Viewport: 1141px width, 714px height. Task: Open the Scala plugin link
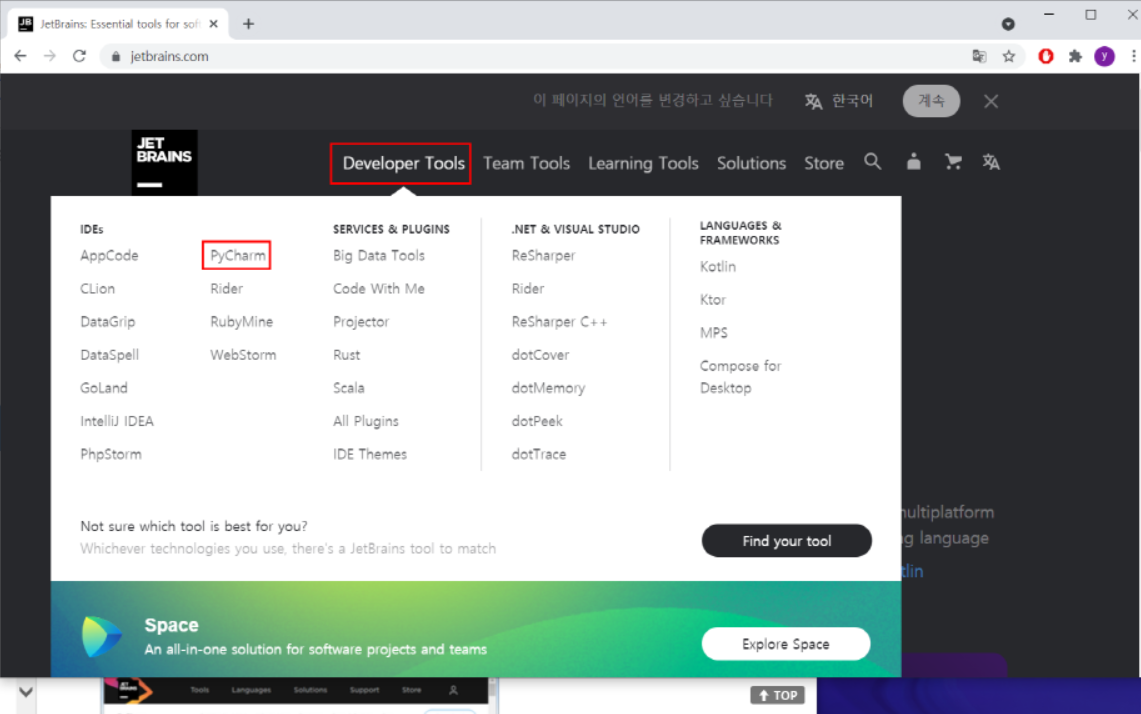click(349, 388)
